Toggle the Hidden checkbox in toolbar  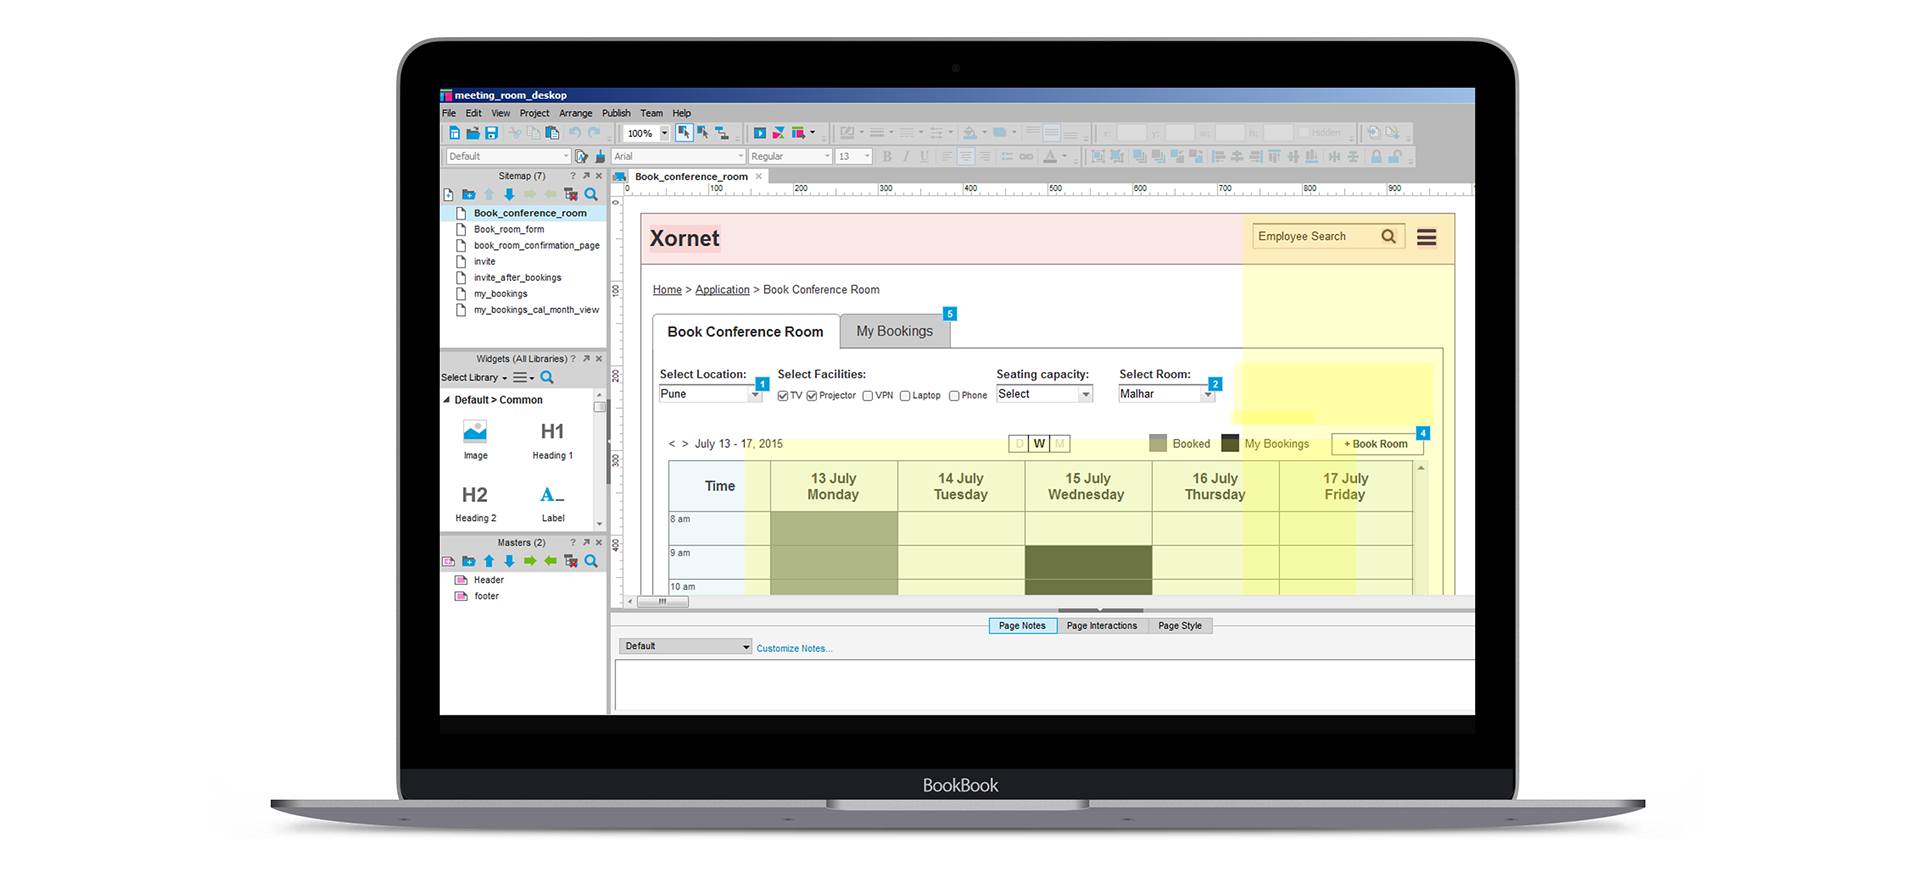click(1304, 133)
